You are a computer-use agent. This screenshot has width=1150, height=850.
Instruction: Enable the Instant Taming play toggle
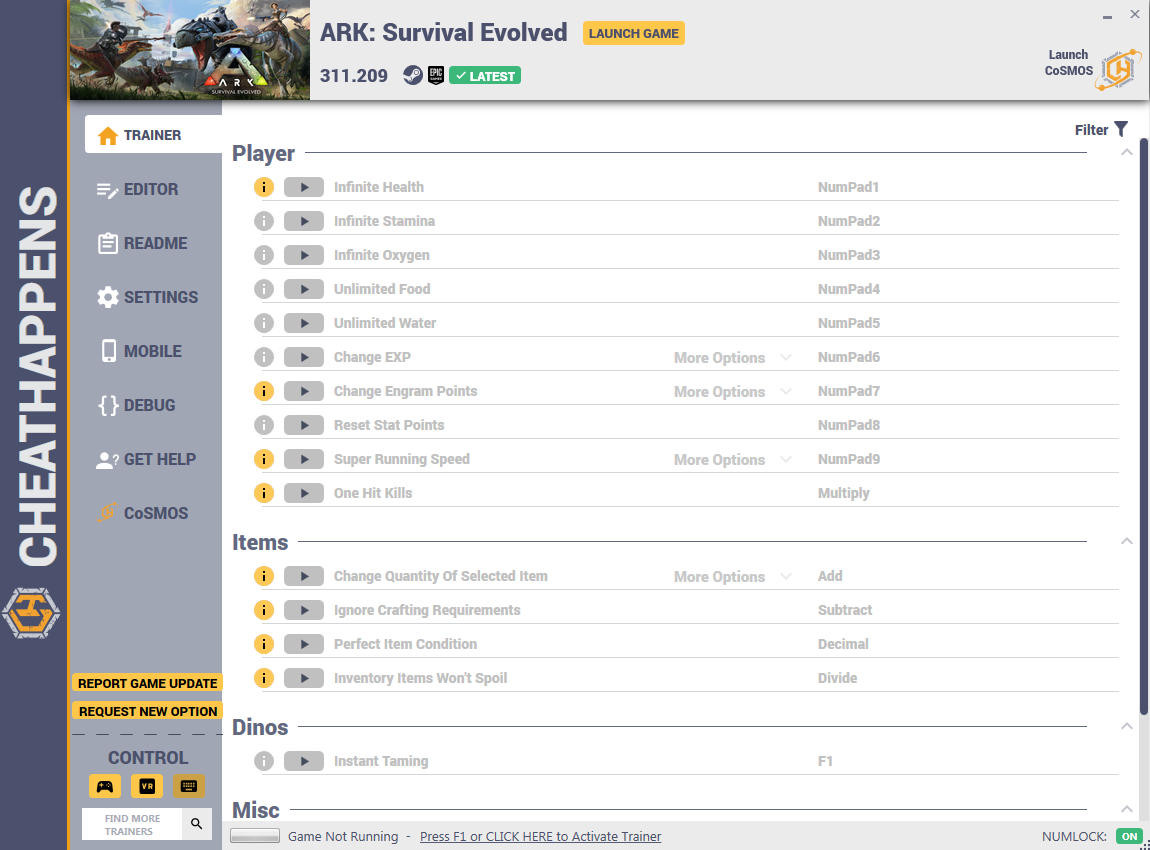304,761
